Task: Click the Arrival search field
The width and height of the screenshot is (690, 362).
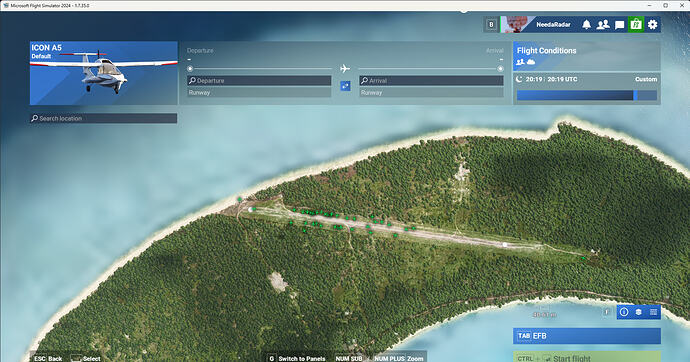Action: (431, 80)
